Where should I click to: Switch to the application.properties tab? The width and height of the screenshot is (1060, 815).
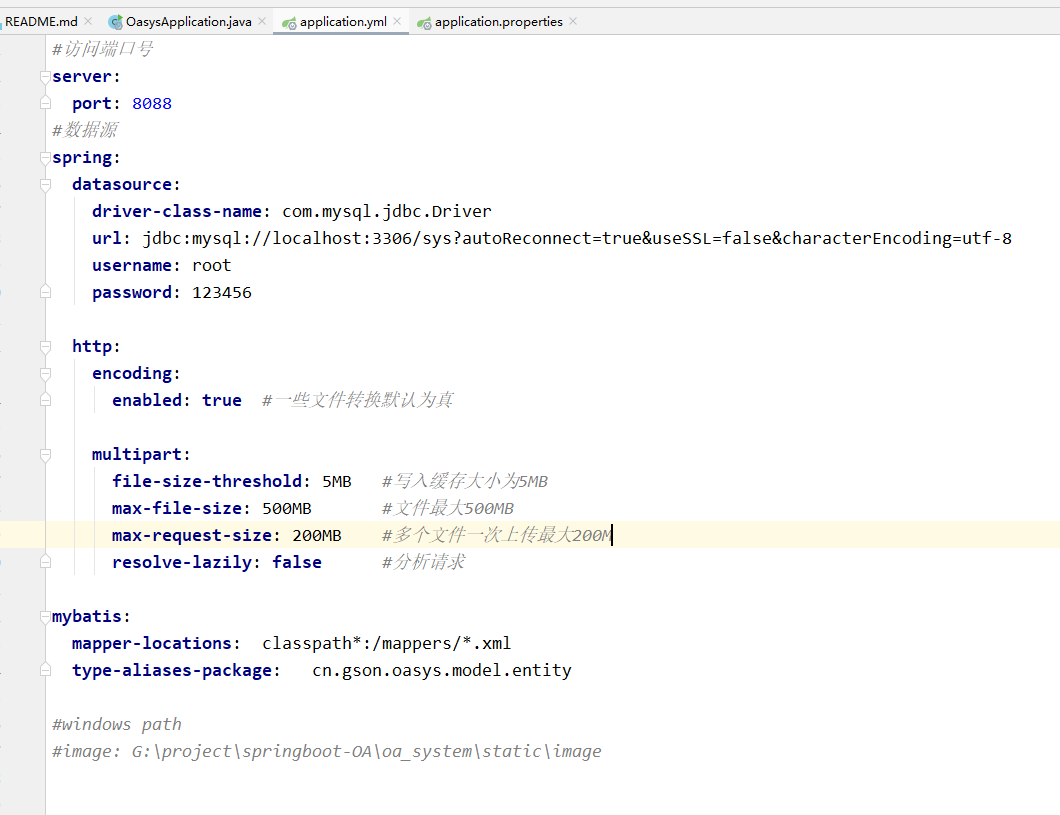pos(499,22)
